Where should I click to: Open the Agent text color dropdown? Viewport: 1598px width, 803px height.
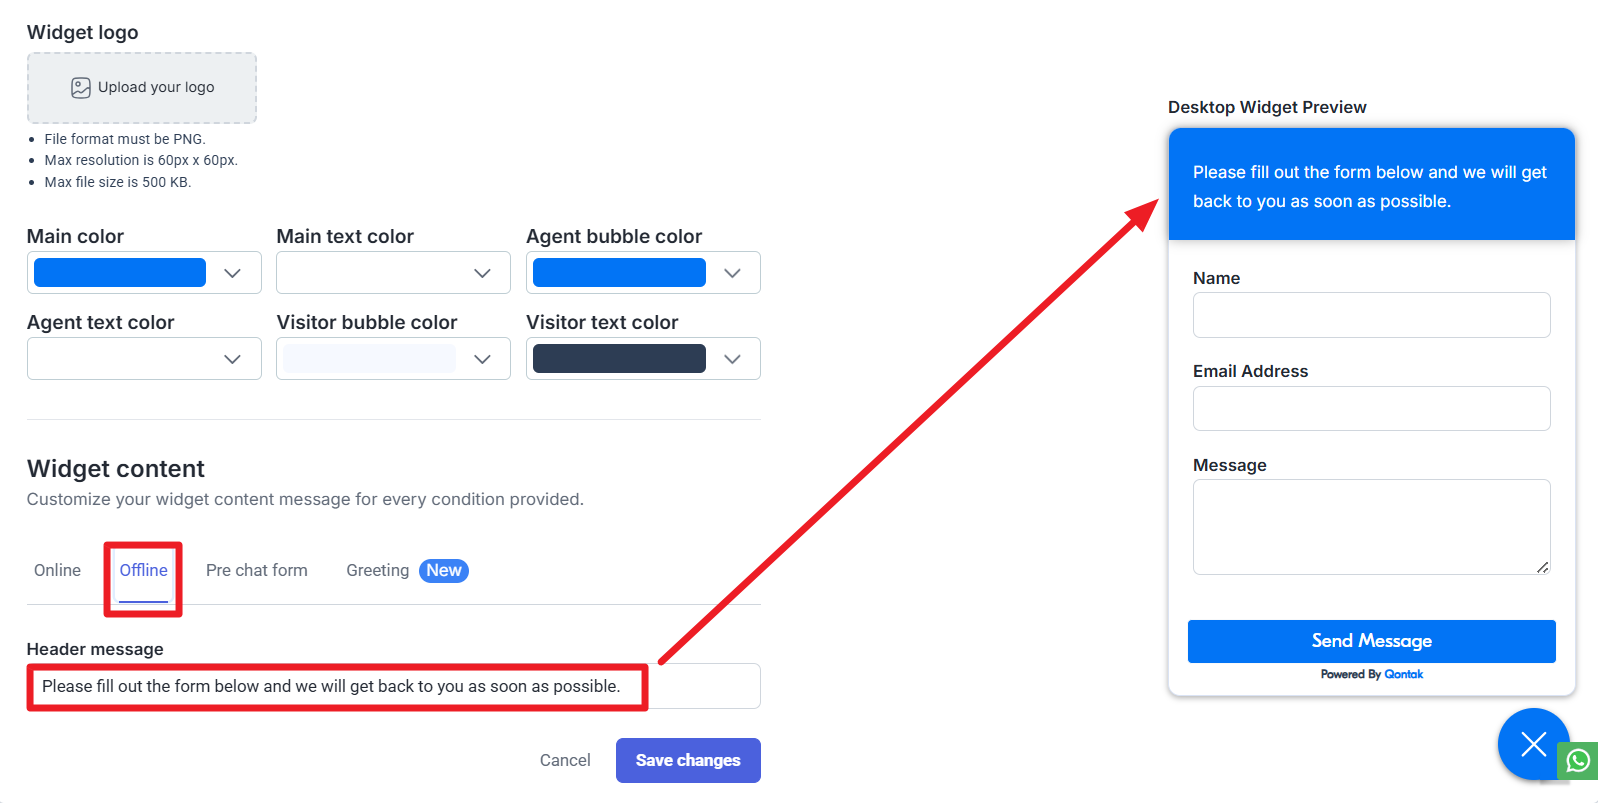tap(233, 359)
